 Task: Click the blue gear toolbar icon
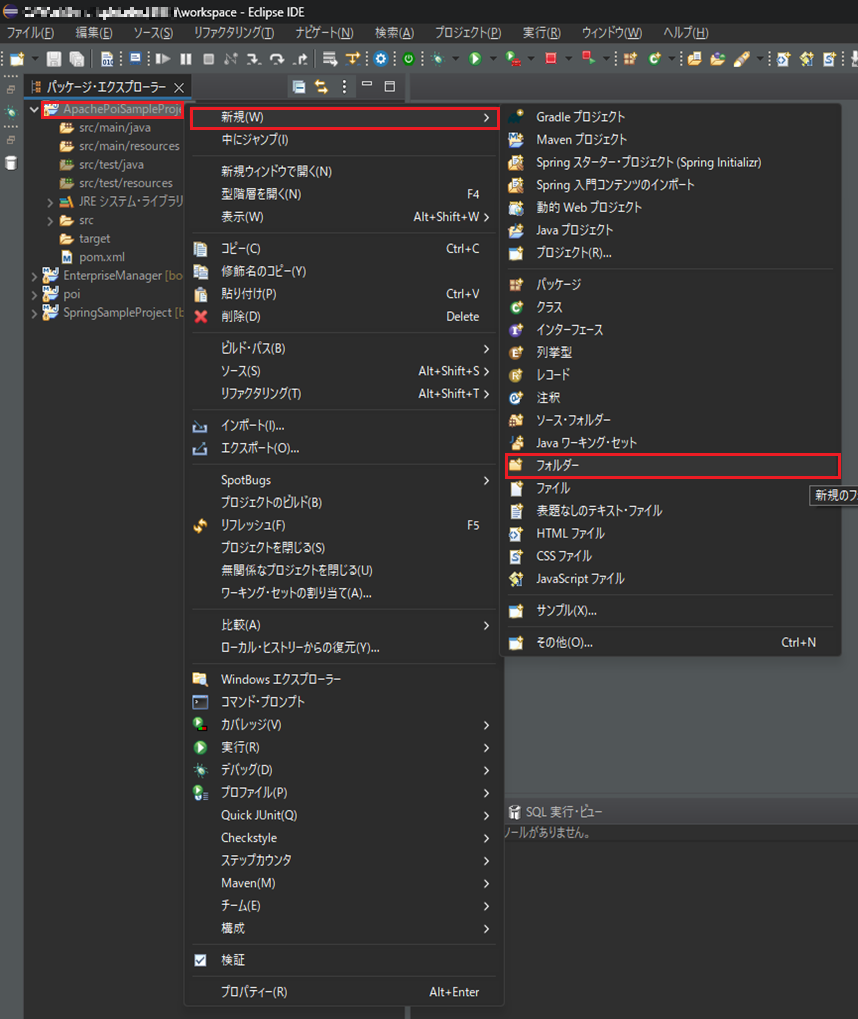click(x=381, y=59)
